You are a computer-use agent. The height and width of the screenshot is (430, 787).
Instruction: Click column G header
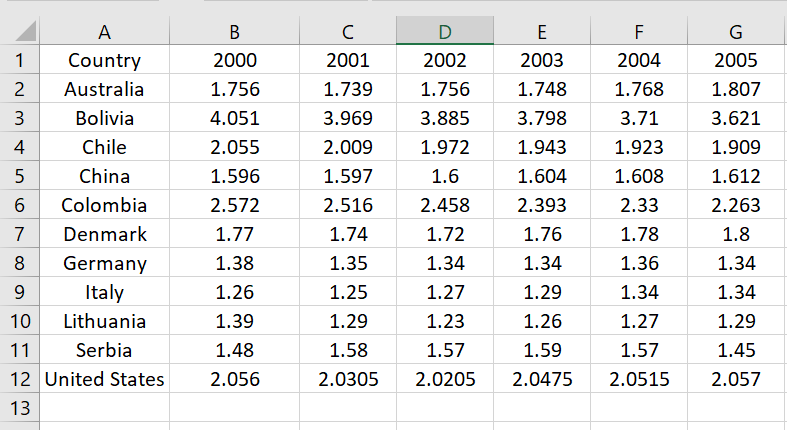point(736,32)
